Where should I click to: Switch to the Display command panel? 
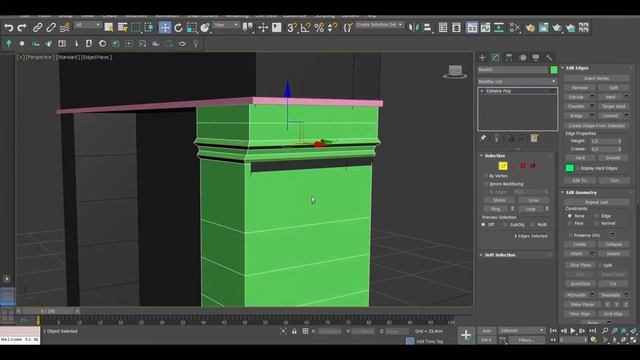coord(536,58)
